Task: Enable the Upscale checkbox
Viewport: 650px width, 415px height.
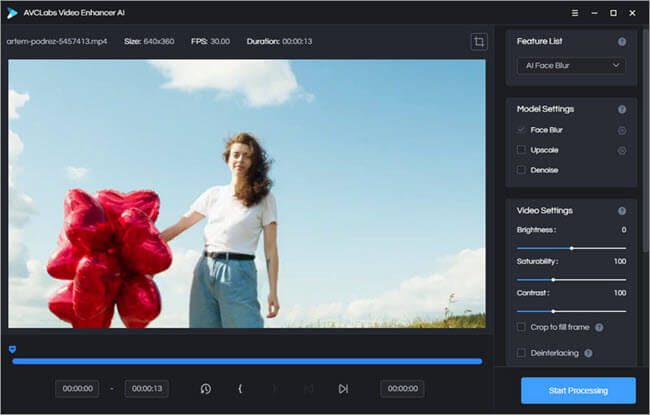Action: pos(521,150)
